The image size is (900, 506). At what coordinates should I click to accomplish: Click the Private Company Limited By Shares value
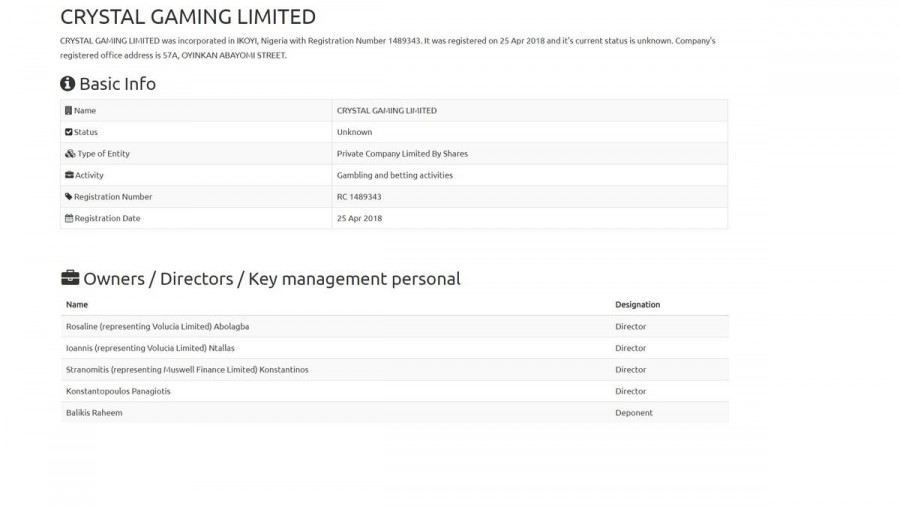pyautogui.click(x=402, y=154)
